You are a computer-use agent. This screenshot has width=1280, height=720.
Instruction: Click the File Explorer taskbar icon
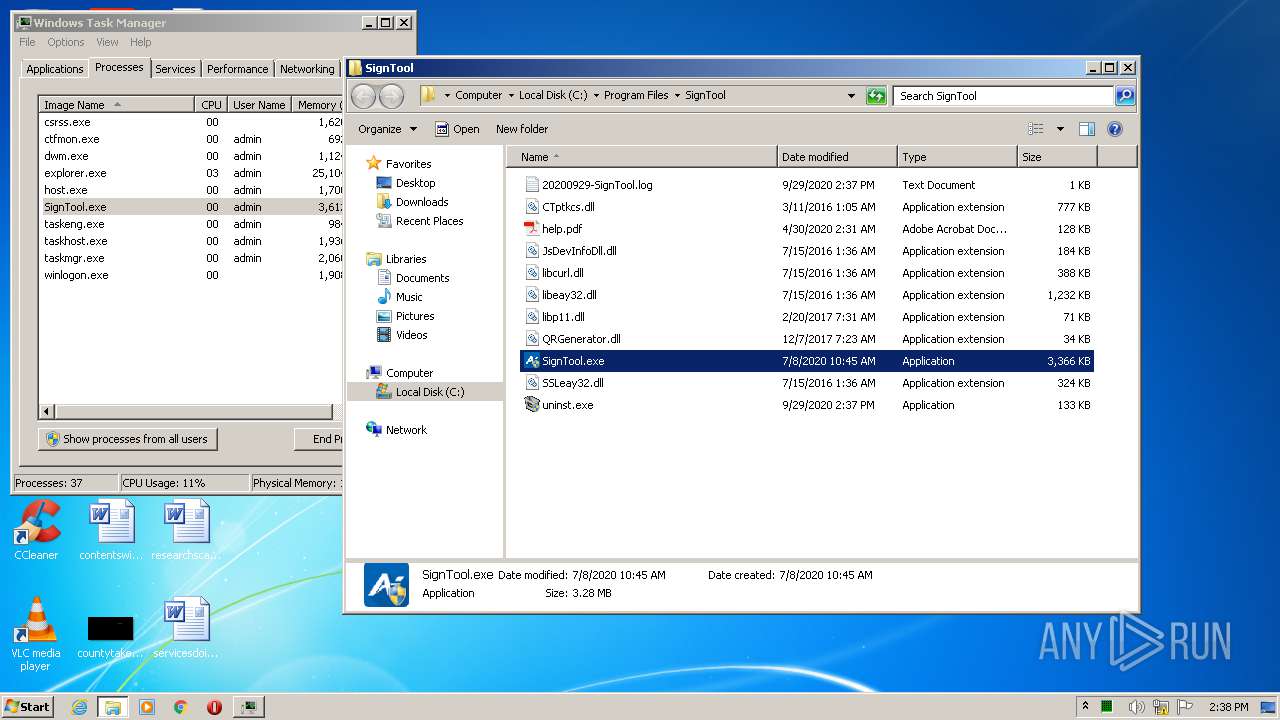(x=113, y=707)
